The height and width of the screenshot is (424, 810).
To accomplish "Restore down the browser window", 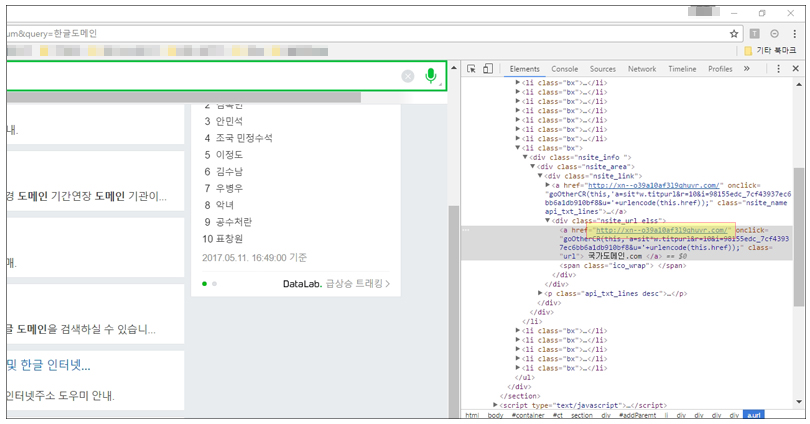I will [x=762, y=13].
